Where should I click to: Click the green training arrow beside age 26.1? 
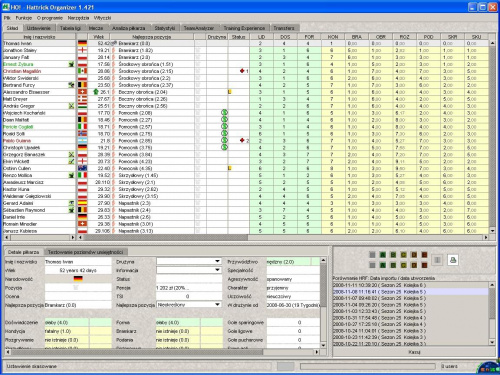point(96,92)
